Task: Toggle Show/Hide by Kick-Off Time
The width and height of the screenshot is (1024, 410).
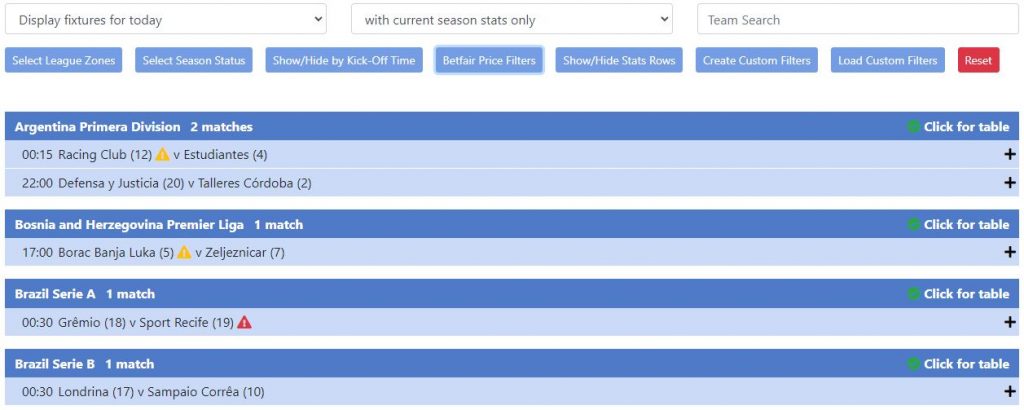Action: (344, 61)
